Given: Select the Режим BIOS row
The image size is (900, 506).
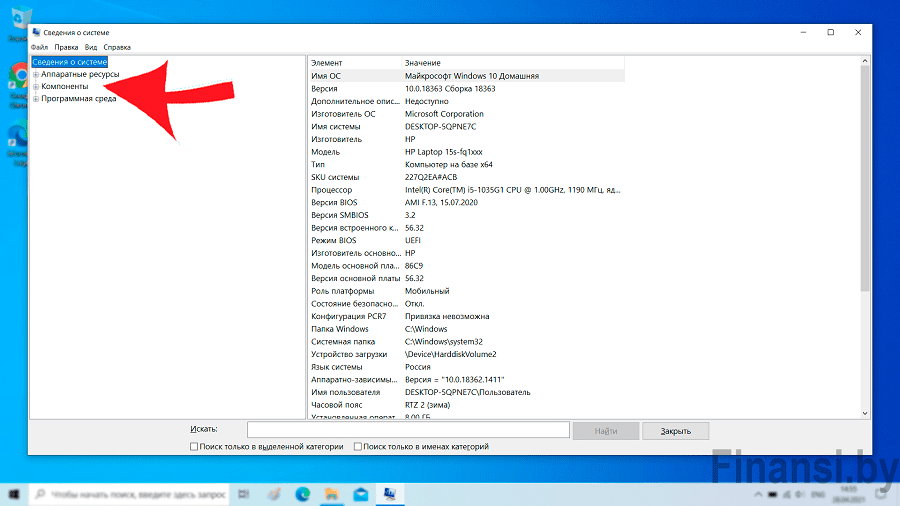Looking at the screenshot, I should pyautogui.click(x=466, y=240).
